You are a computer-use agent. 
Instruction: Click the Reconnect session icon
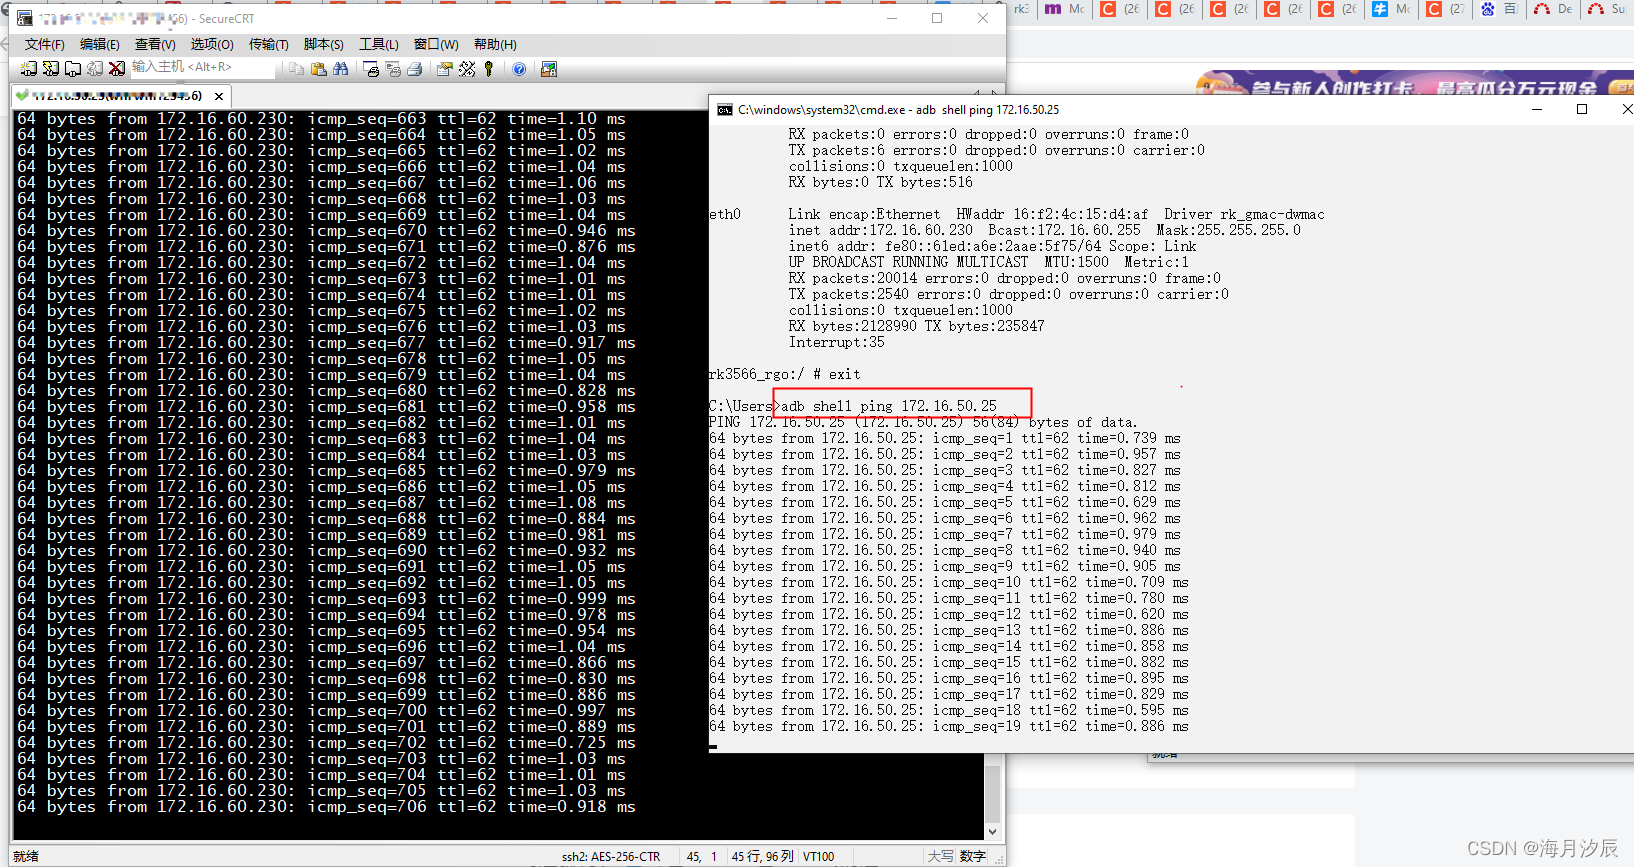pos(95,68)
